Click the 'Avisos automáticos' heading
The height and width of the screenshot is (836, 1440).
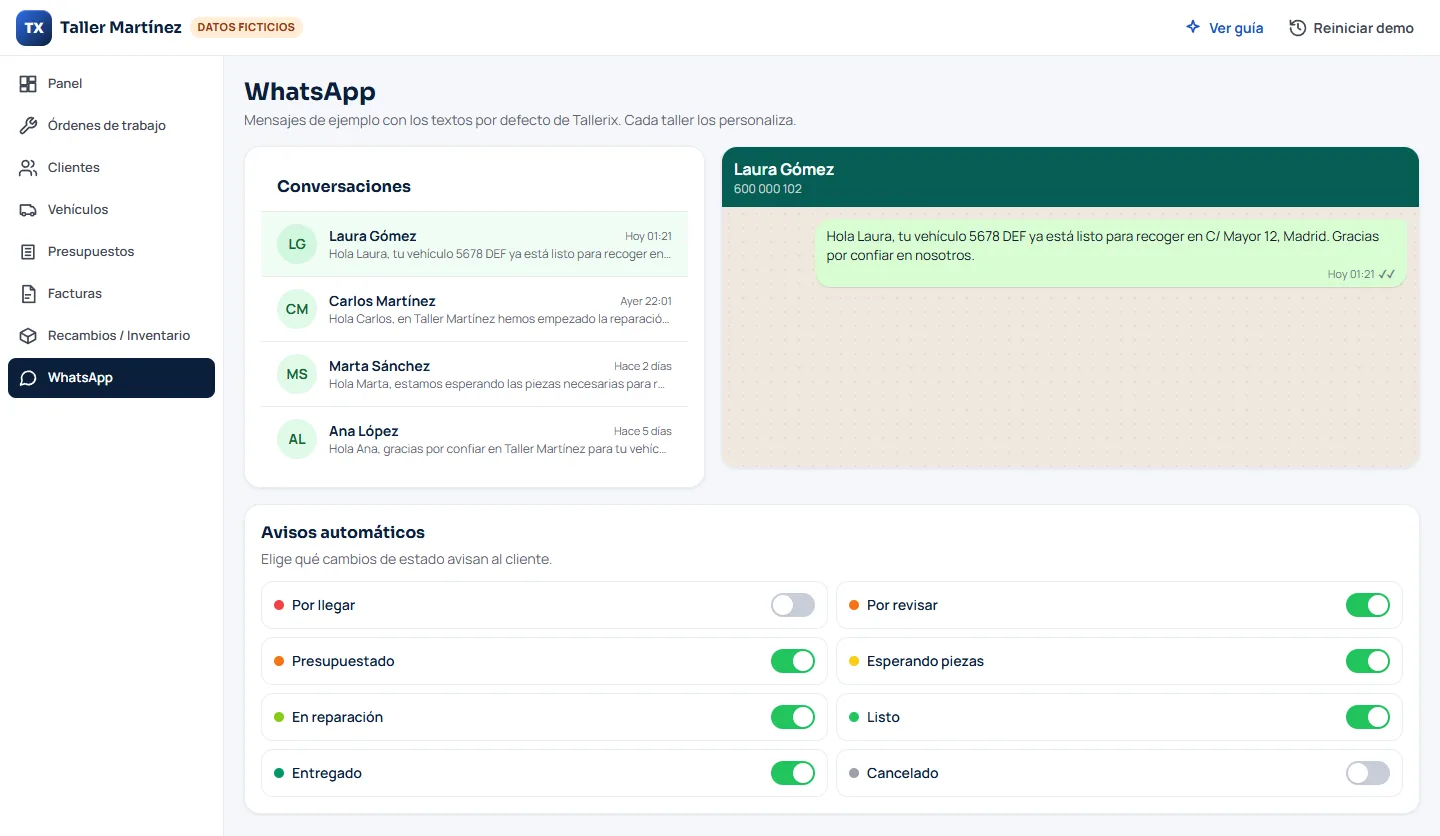click(343, 532)
